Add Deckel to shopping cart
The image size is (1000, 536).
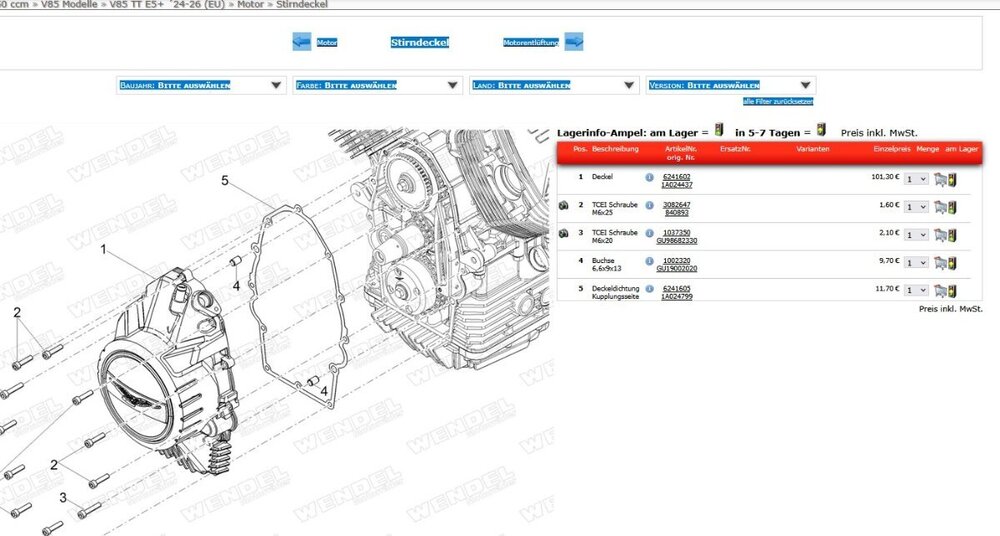click(x=940, y=179)
